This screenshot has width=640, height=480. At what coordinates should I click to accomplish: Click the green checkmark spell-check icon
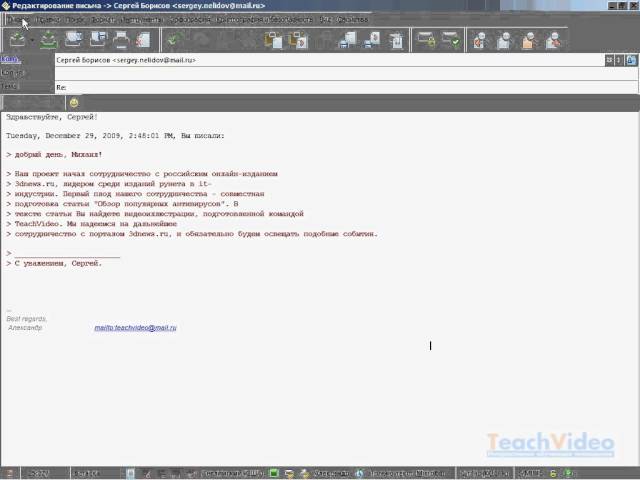click(175, 40)
